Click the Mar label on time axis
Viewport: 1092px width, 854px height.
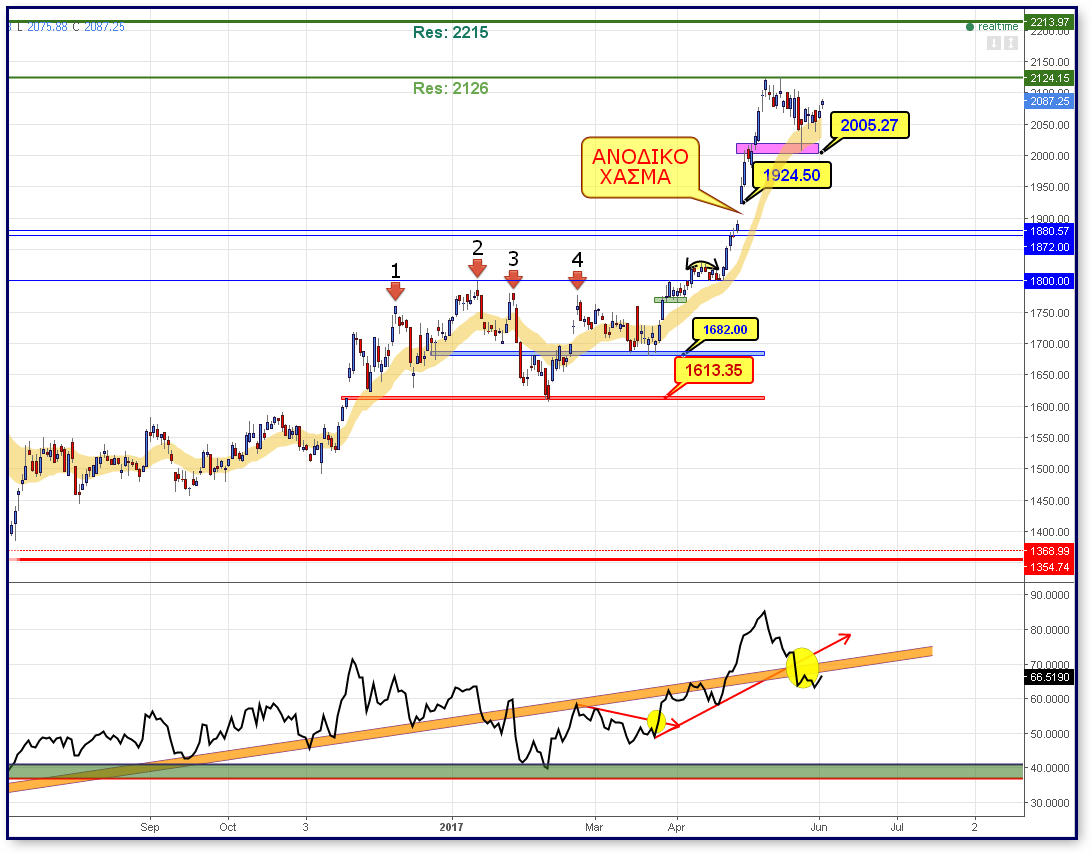594,827
